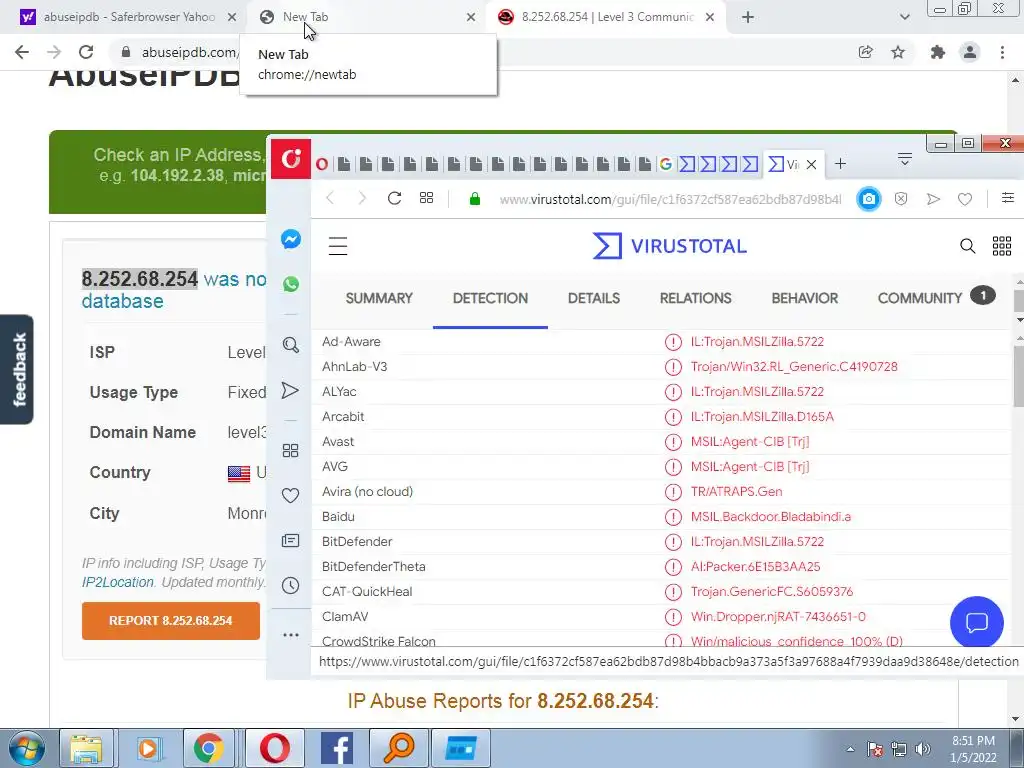Open Chrome from the taskbar

tap(208, 748)
